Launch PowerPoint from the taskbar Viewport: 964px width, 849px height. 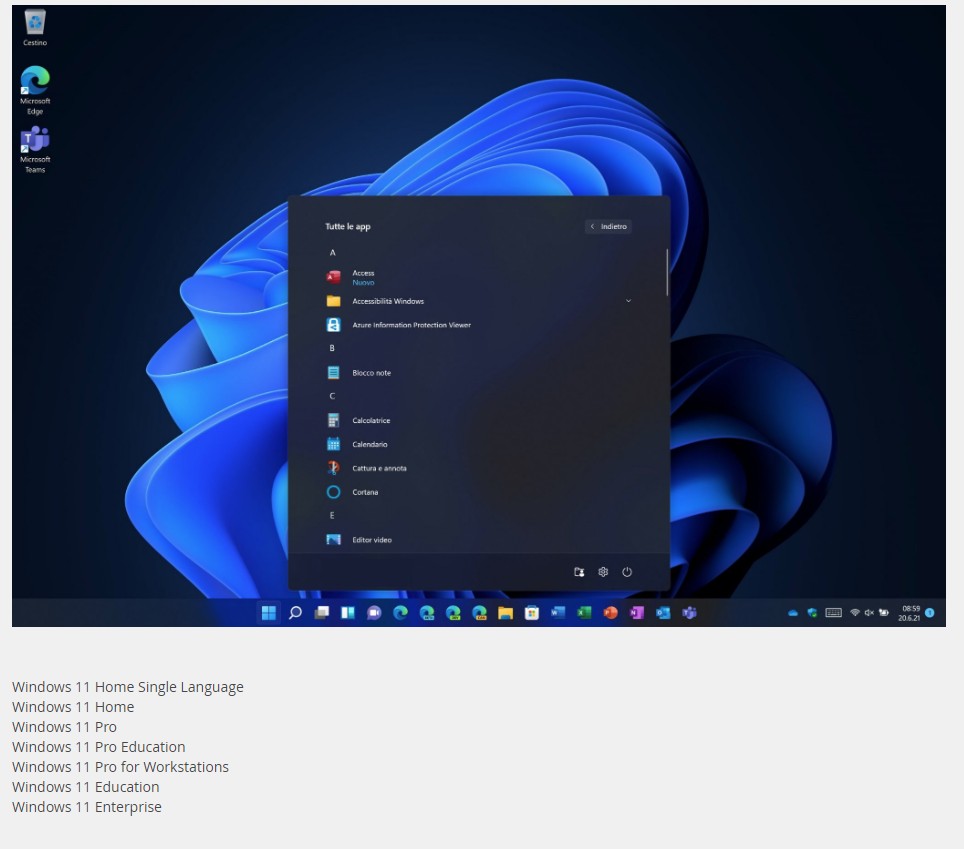610,613
